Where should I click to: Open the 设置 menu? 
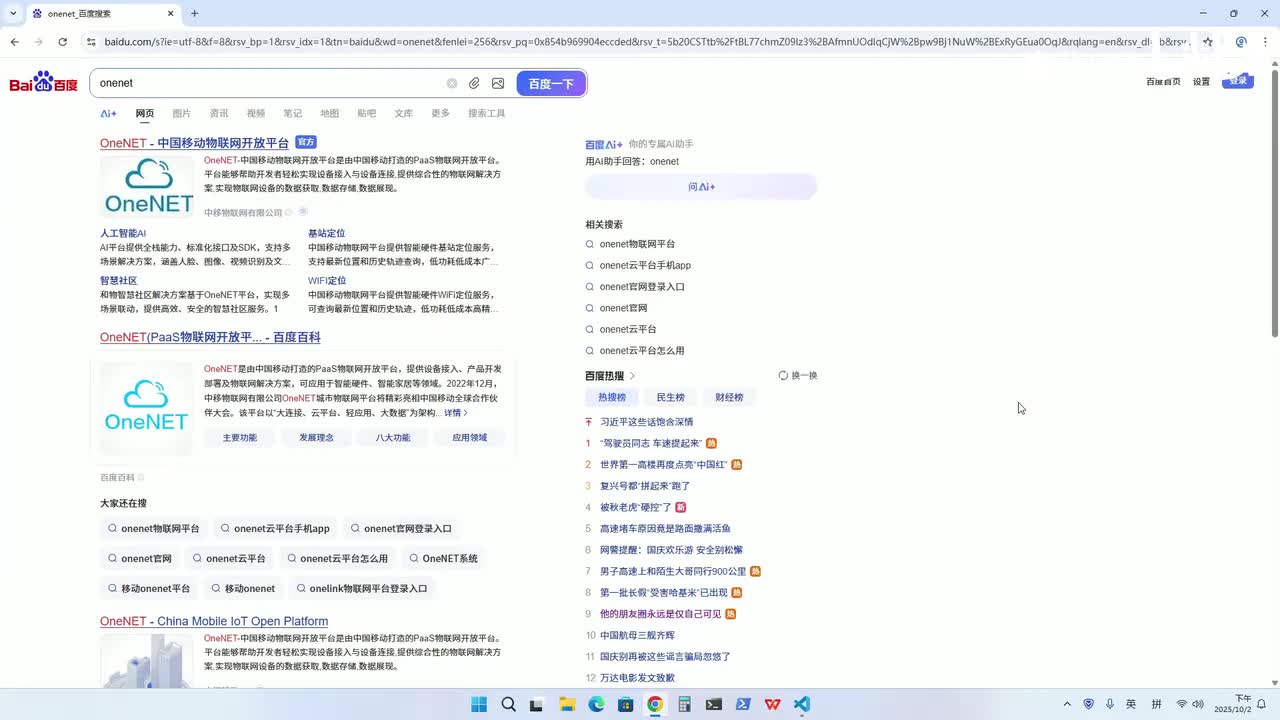tap(1201, 82)
